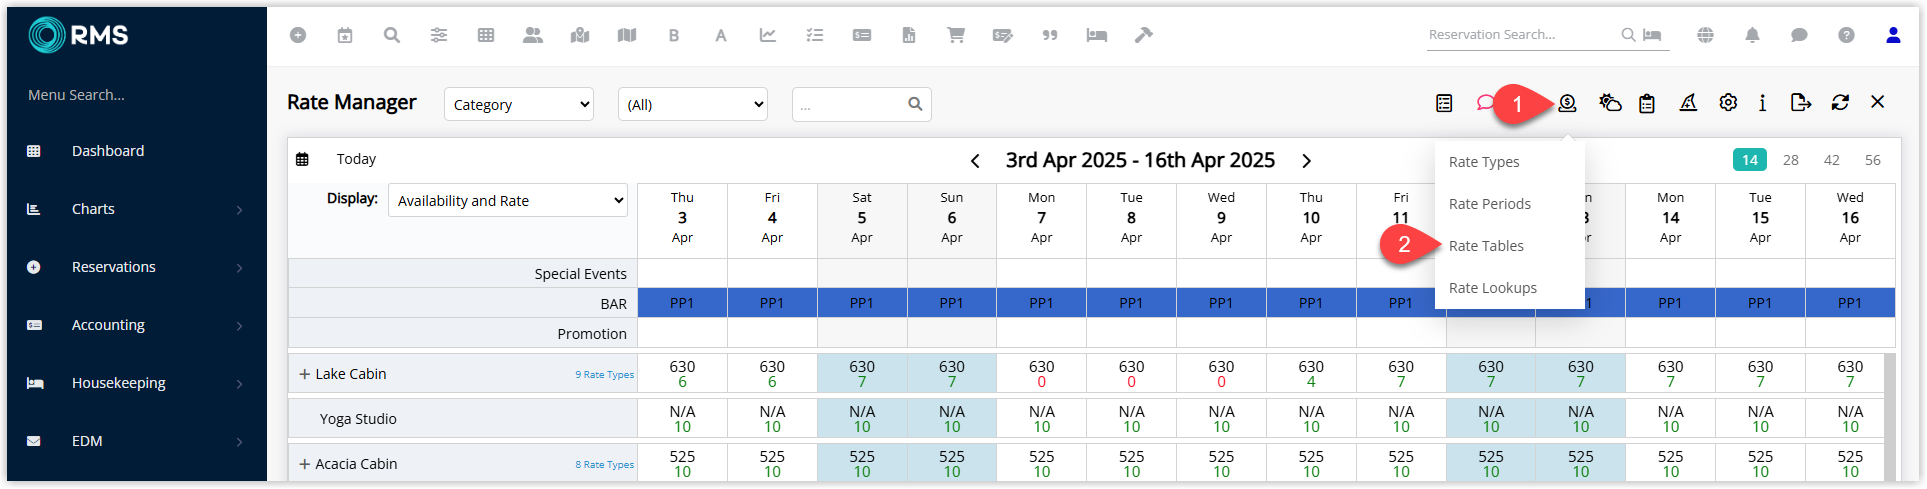Open the shopping cart icon
This screenshot has width=1927, height=489.
pos(956,35)
